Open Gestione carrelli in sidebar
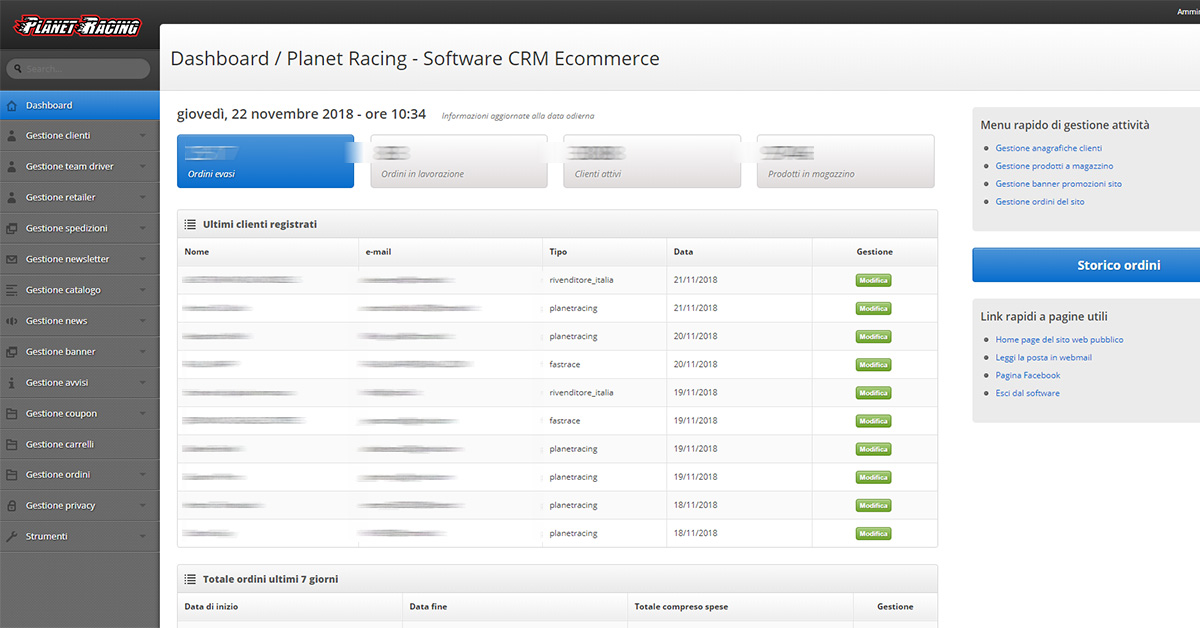1200x628 pixels. 80,444
